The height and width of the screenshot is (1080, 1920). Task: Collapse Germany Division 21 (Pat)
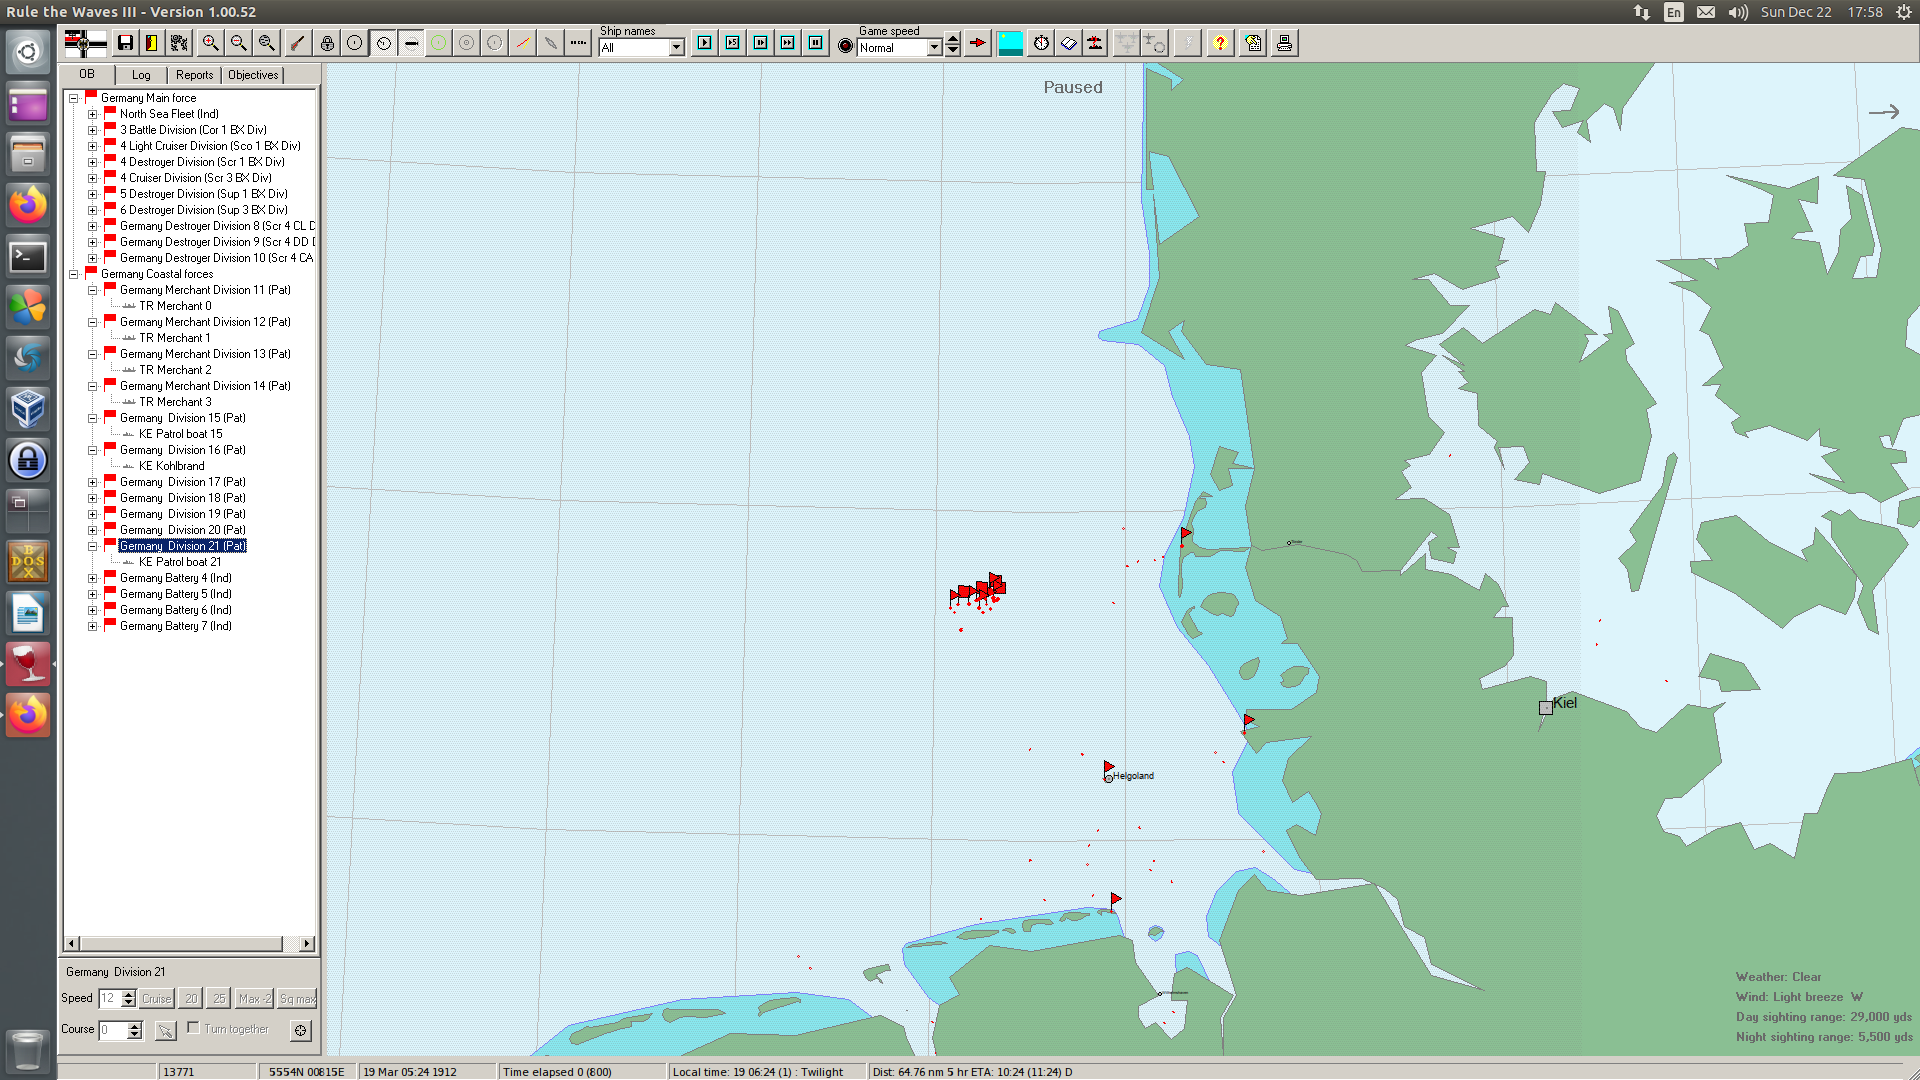tap(92, 546)
